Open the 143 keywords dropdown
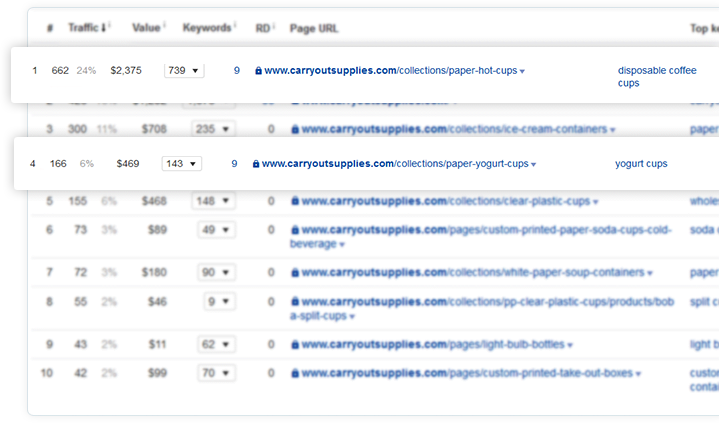Viewport: 719px width, 423px height. 182,164
